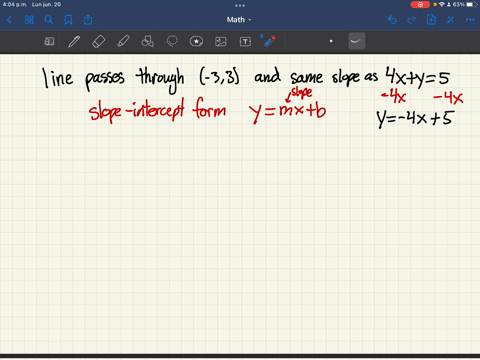Redo the last undone action

click(x=412, y=20)
